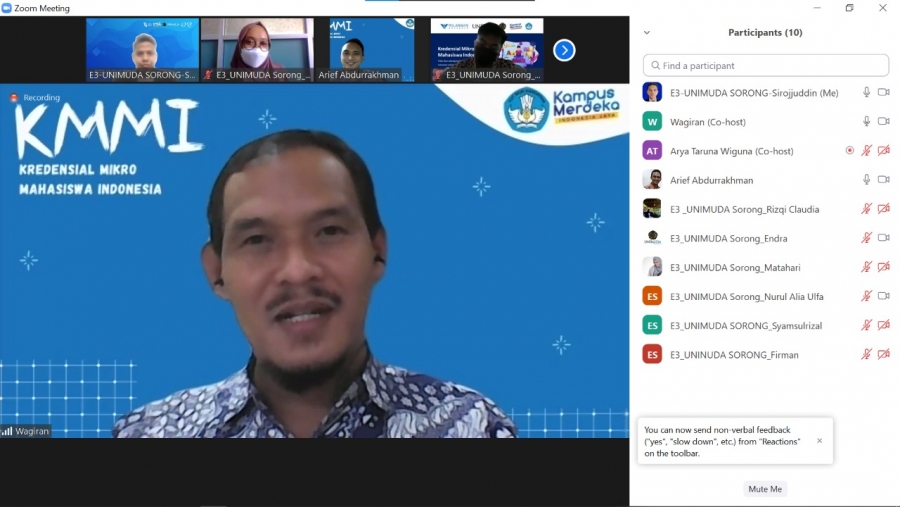Screen dimensions: 900x507
Task: Minimize the Zoom Meeting window
Action: (817, 7)
